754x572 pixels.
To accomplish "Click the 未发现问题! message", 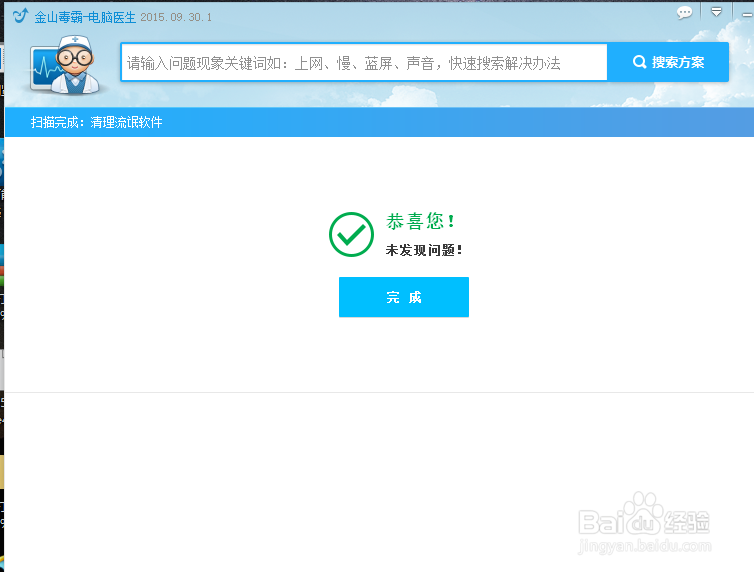I will pyautogui.click(x=424, y=250).
